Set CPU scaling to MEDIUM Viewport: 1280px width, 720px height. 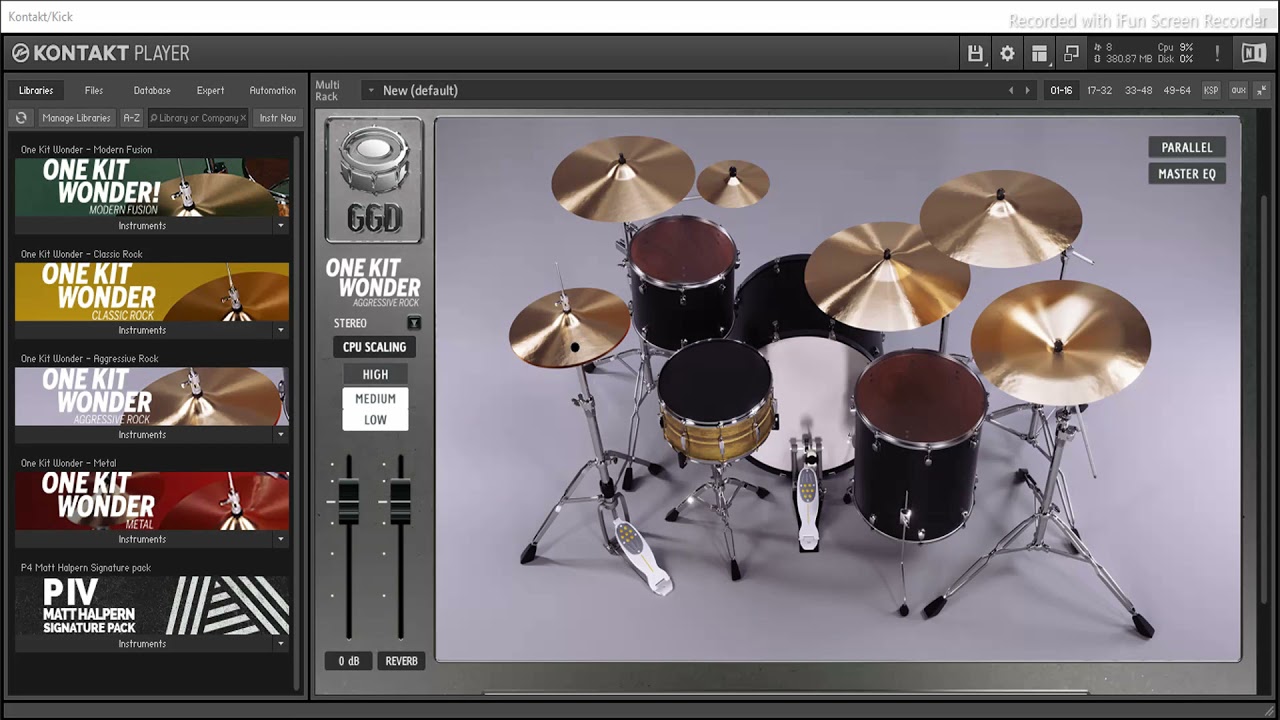coord(375,399)
